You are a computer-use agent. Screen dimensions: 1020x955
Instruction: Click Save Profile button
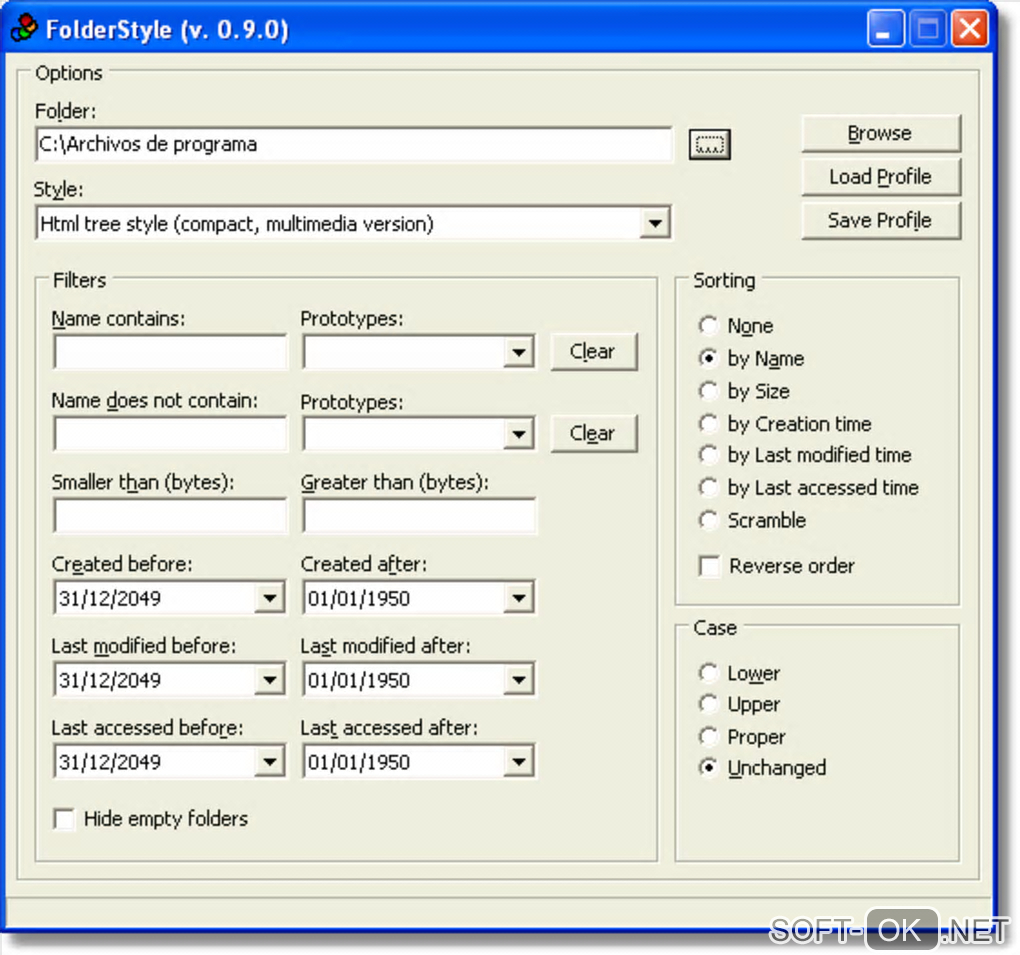coord(881,221)
